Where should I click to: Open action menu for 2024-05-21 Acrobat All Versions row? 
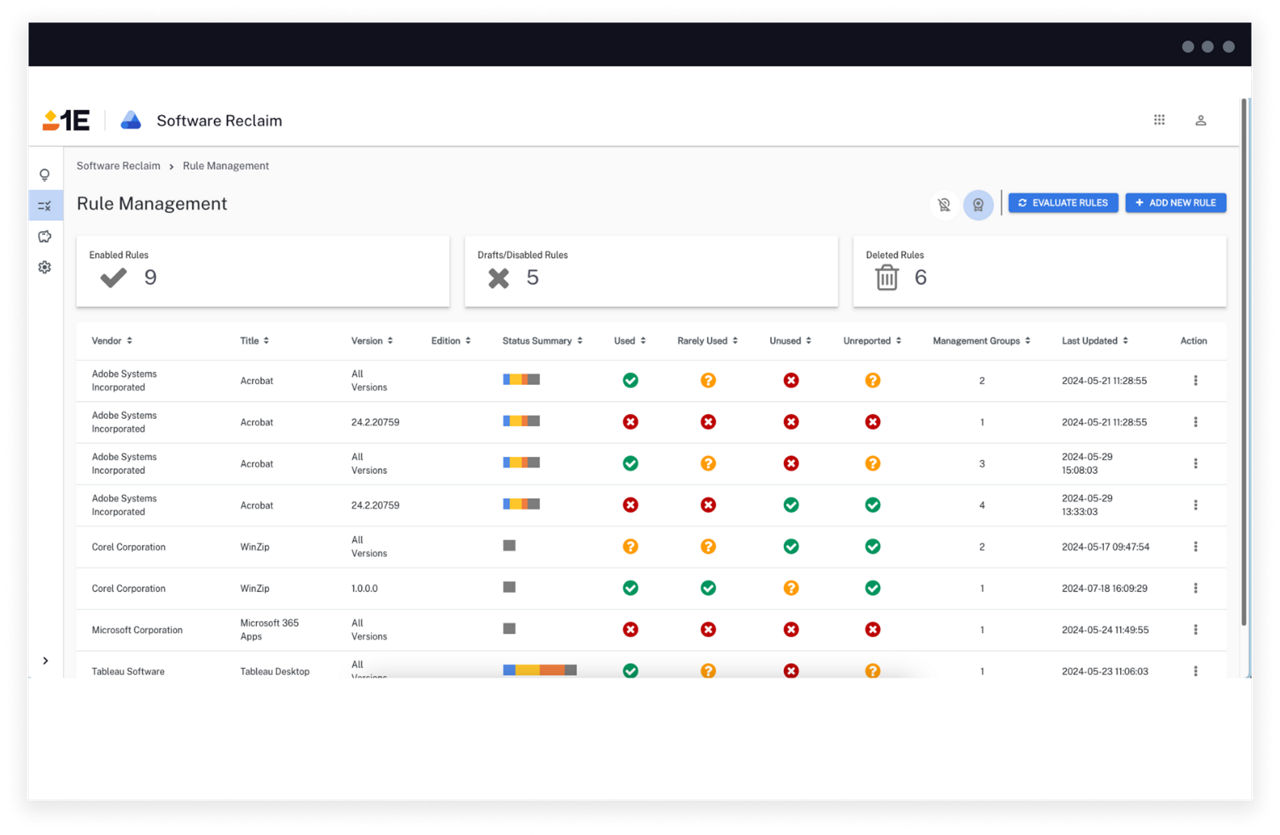coord(1195,380)
